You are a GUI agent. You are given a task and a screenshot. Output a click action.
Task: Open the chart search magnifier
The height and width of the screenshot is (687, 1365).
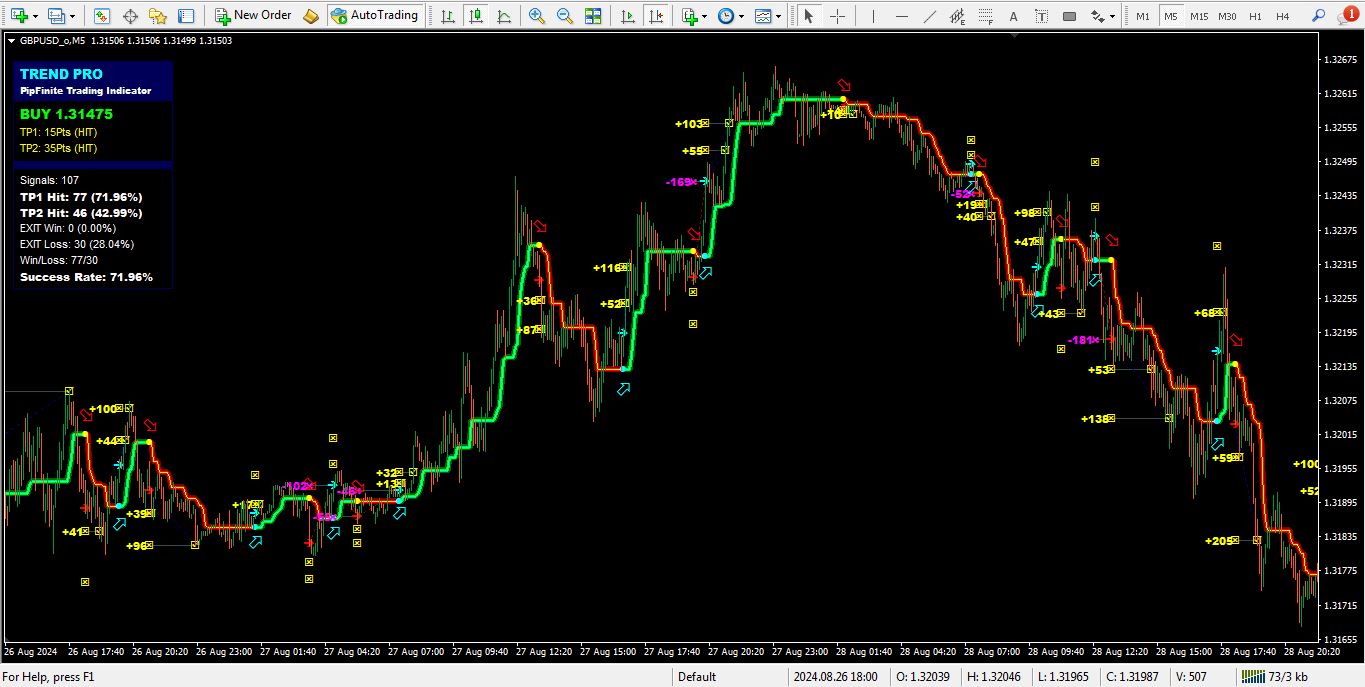coord(1319,15)
